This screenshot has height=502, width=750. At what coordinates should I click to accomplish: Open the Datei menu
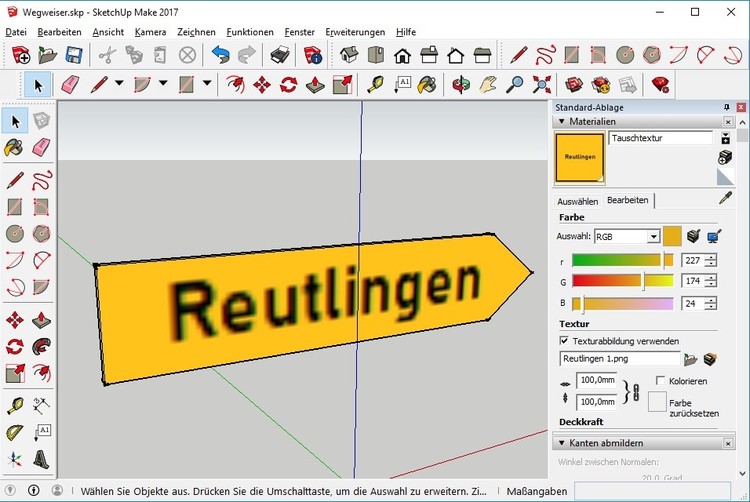click(x=16, y=32)
